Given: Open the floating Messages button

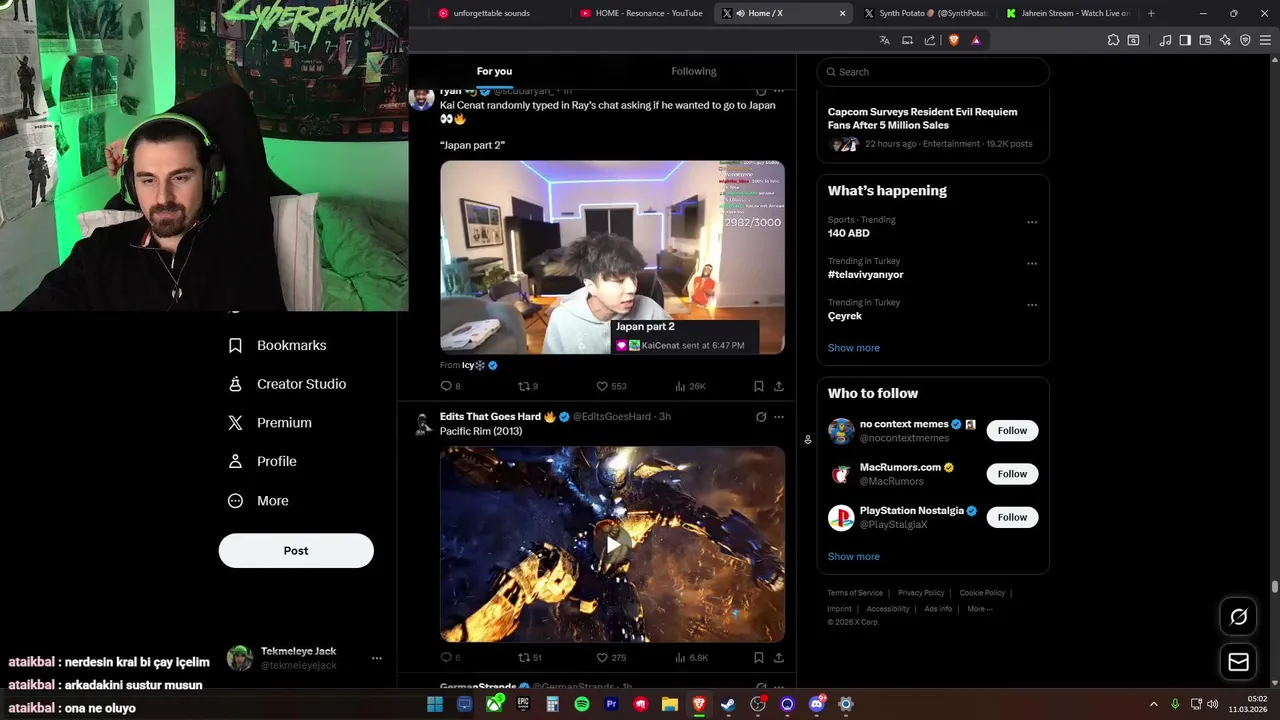Looking at the screenshot, I should (1238, 662).
